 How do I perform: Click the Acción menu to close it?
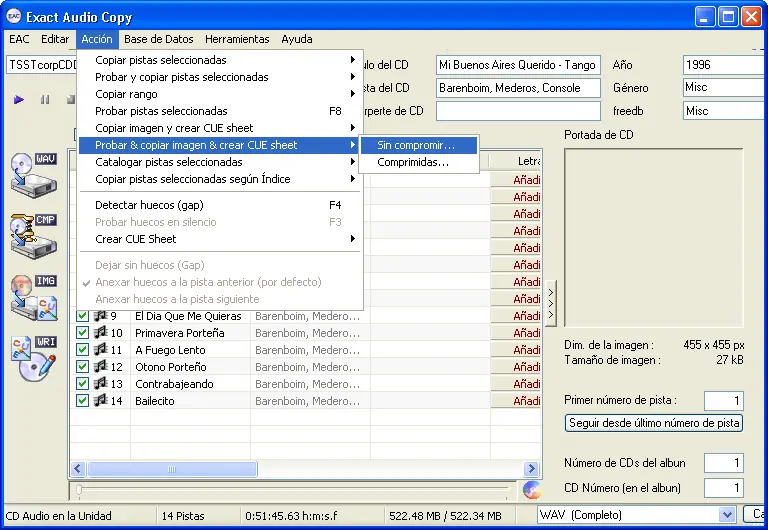point(97,39)
